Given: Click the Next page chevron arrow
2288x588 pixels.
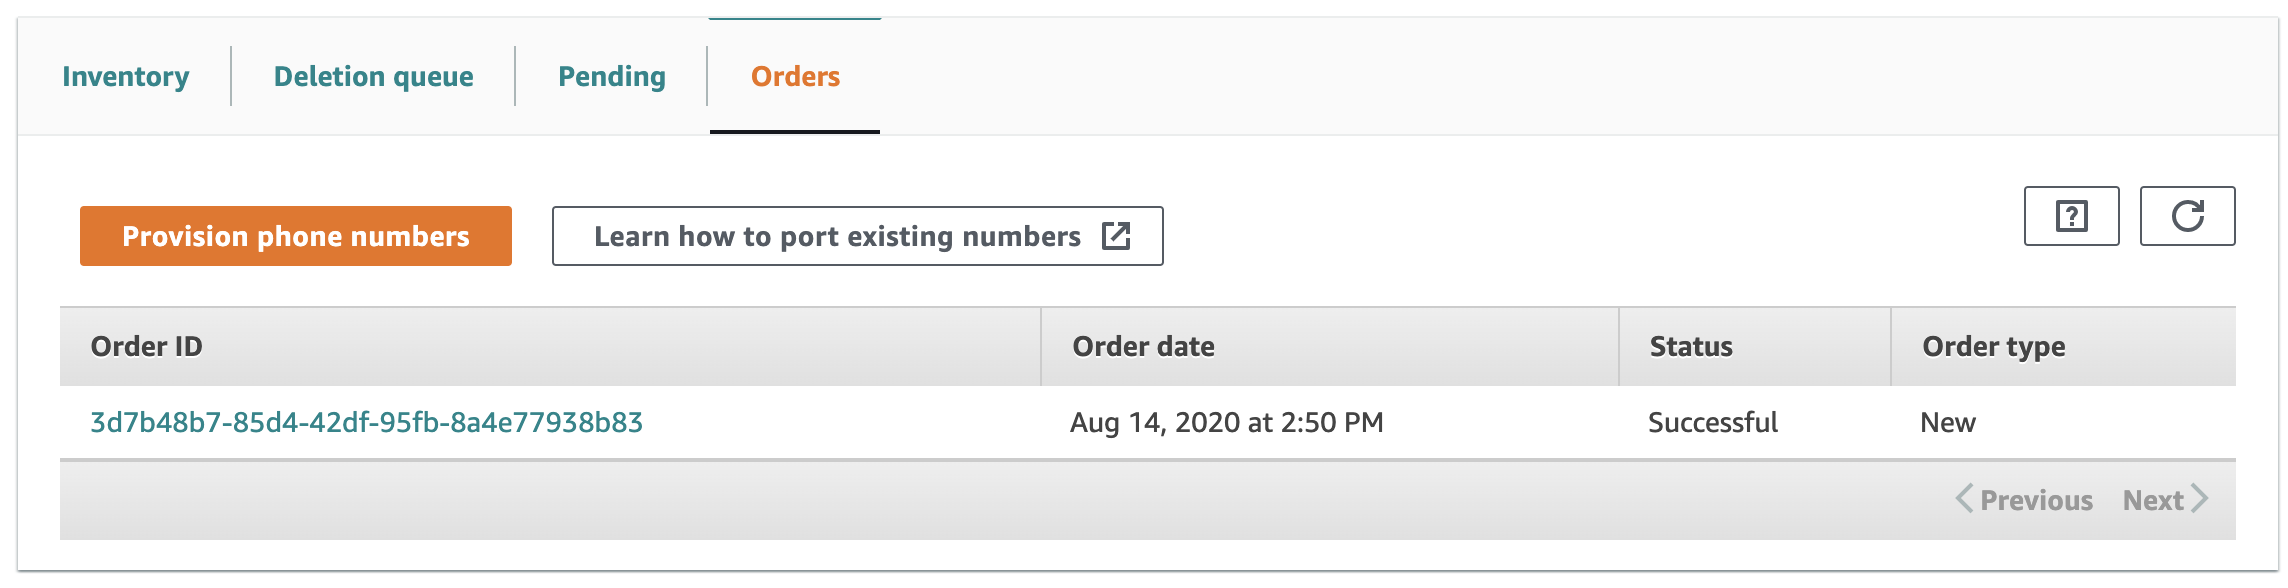Looking at the screenshot, I should [x=2199, y=499].
